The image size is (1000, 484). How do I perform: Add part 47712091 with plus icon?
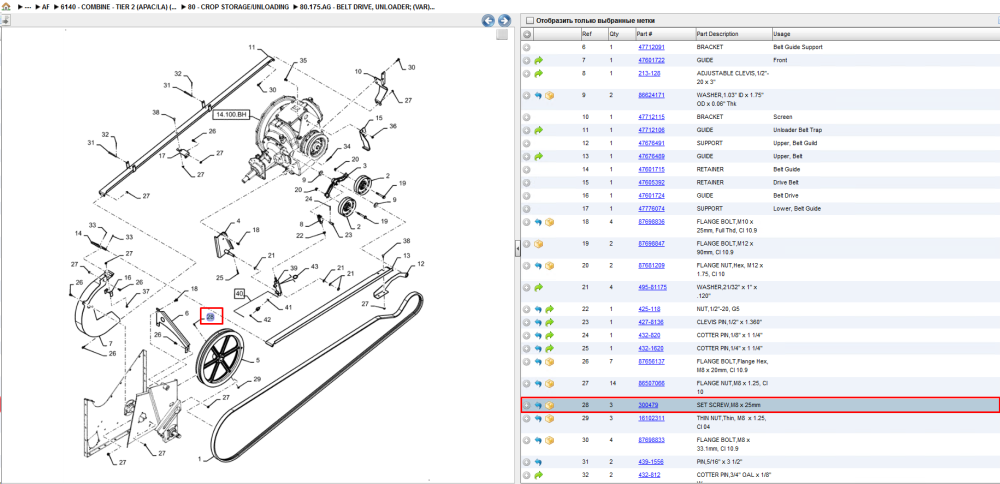click(527, 47)
